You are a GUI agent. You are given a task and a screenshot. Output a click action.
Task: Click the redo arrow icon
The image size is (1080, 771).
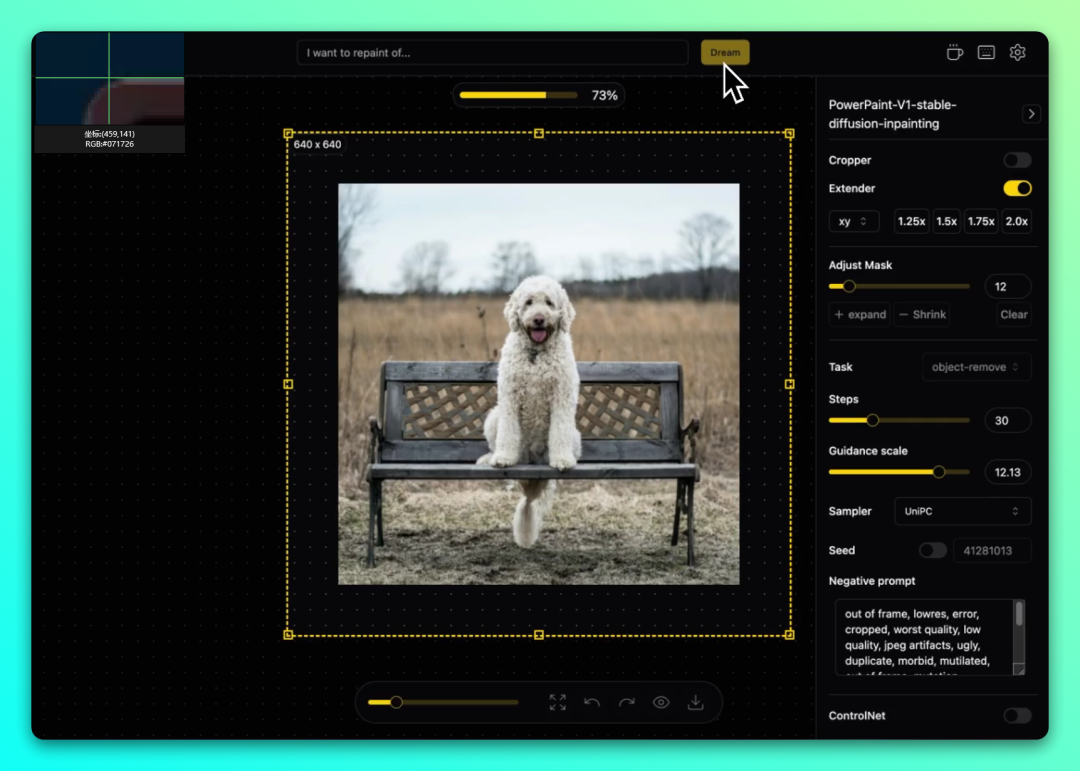pos(626,702)
